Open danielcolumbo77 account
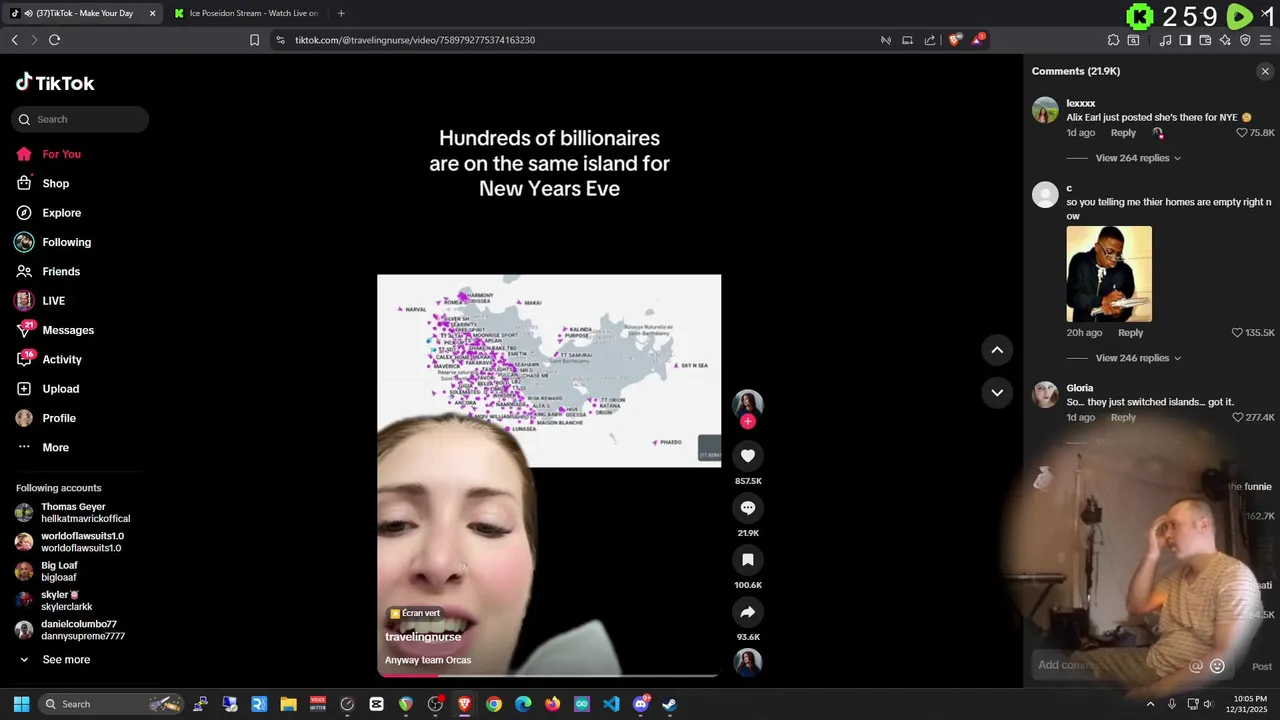This screenshot has height=720, width=1280. pyautogui.click(x=70, y=630)
